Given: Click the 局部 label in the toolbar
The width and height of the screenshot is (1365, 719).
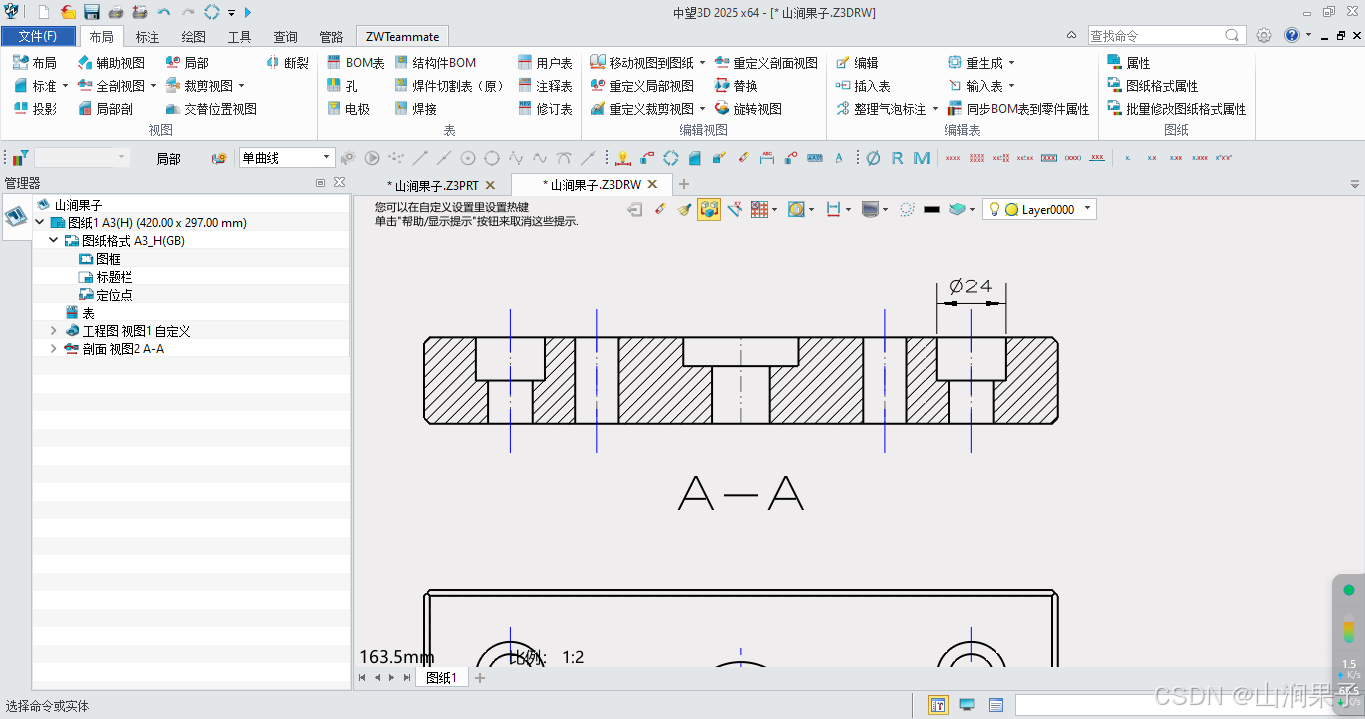Looking at the screenshot, I should coord(169,158).
